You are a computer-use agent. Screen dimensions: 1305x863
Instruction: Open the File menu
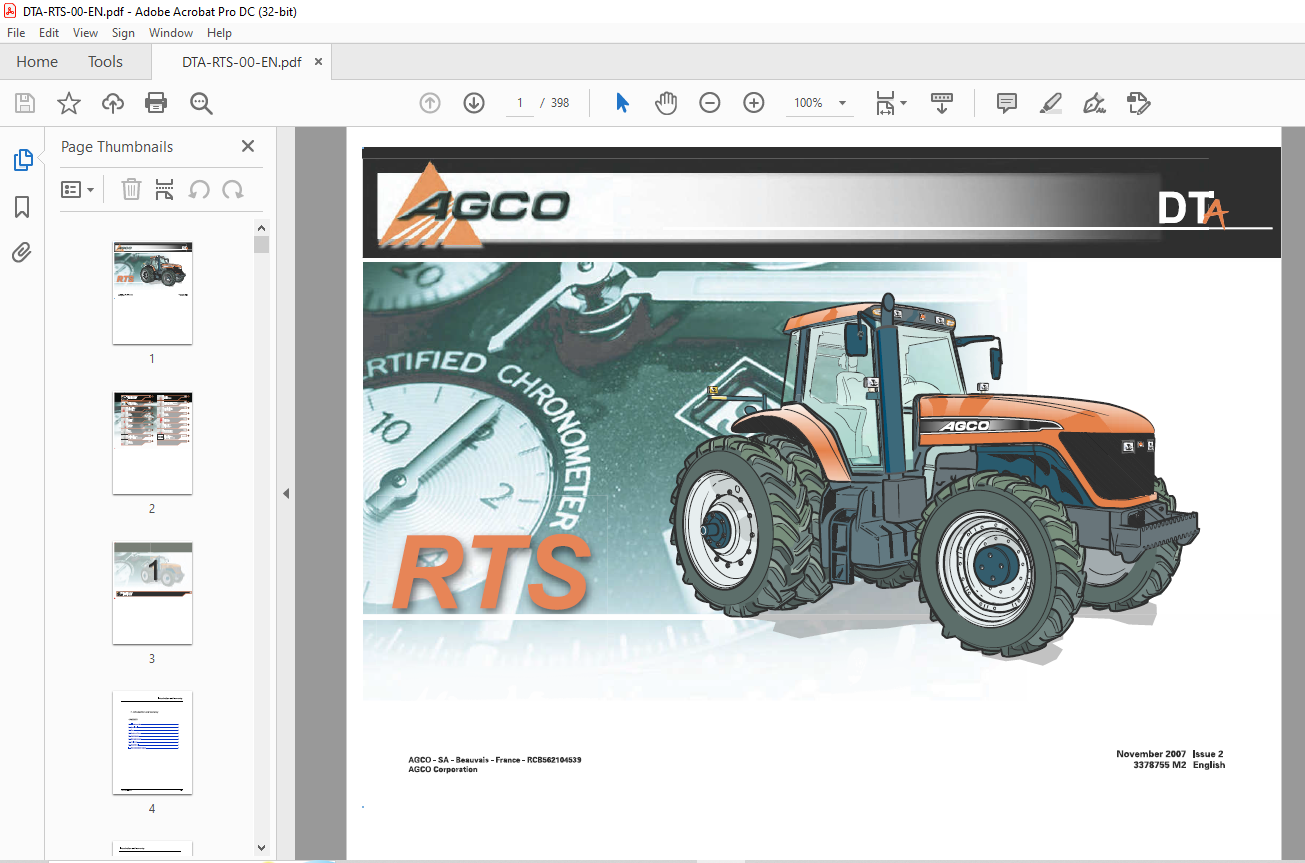point(17,33)
